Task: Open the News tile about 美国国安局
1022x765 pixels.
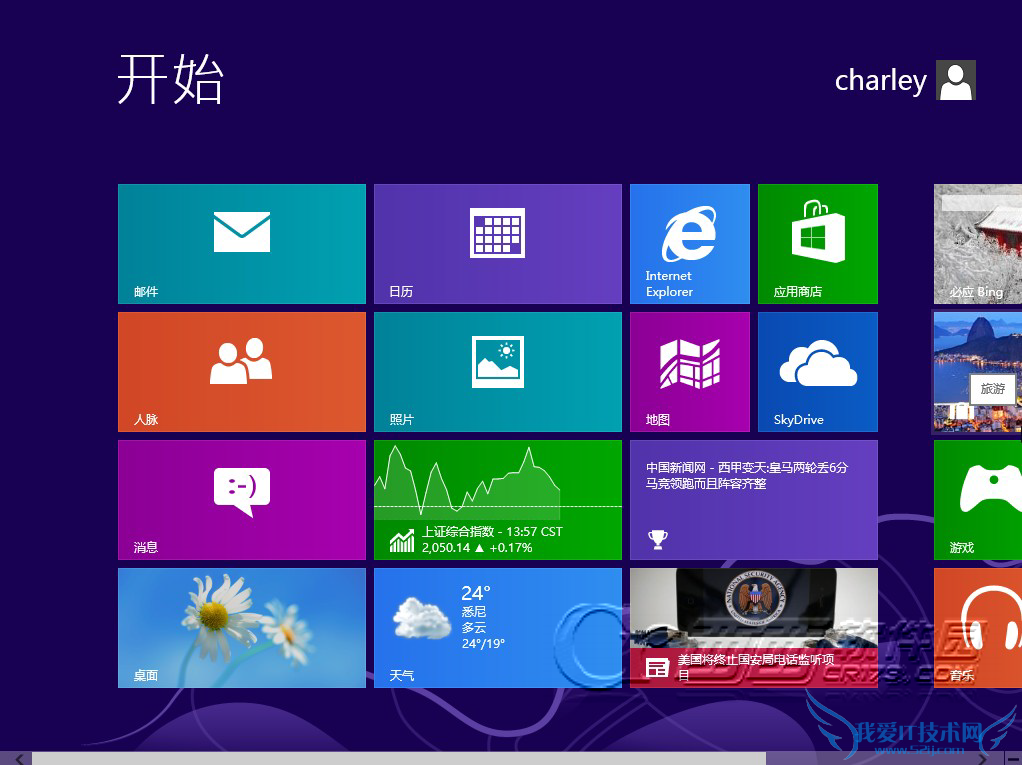Action: (754, 628)
